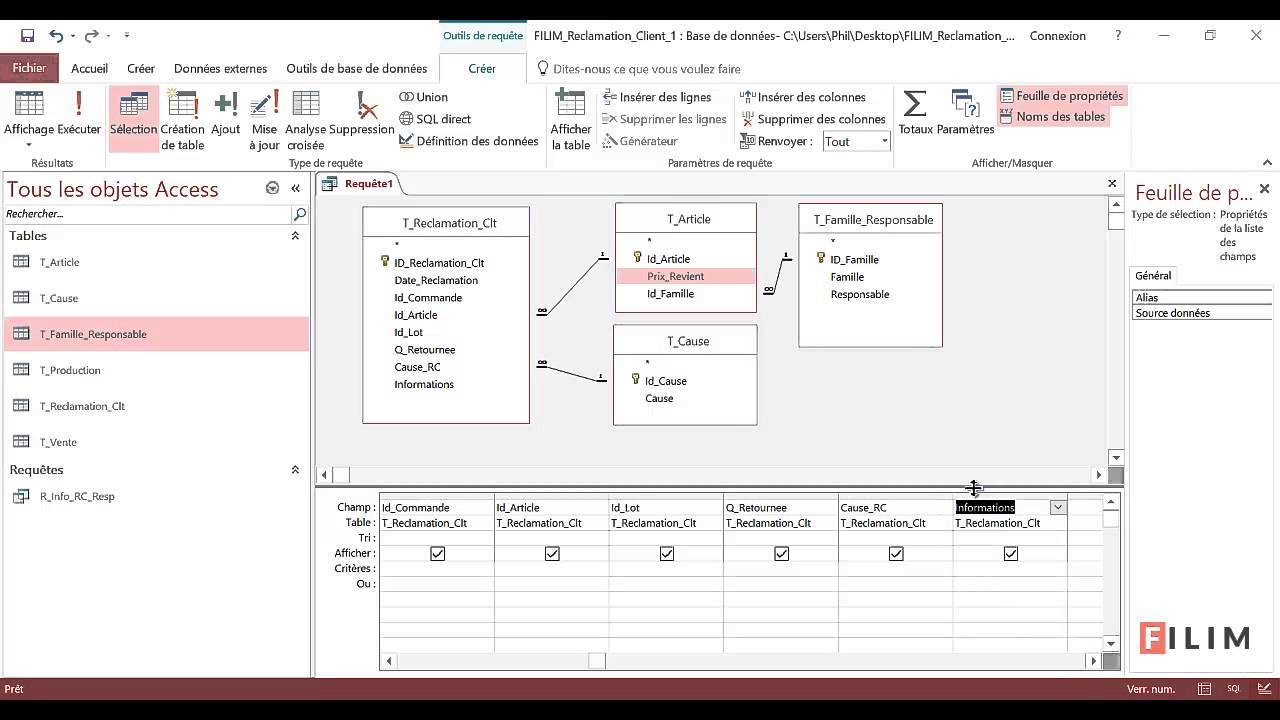Open the Paramètres dialog

coord(965,112)
